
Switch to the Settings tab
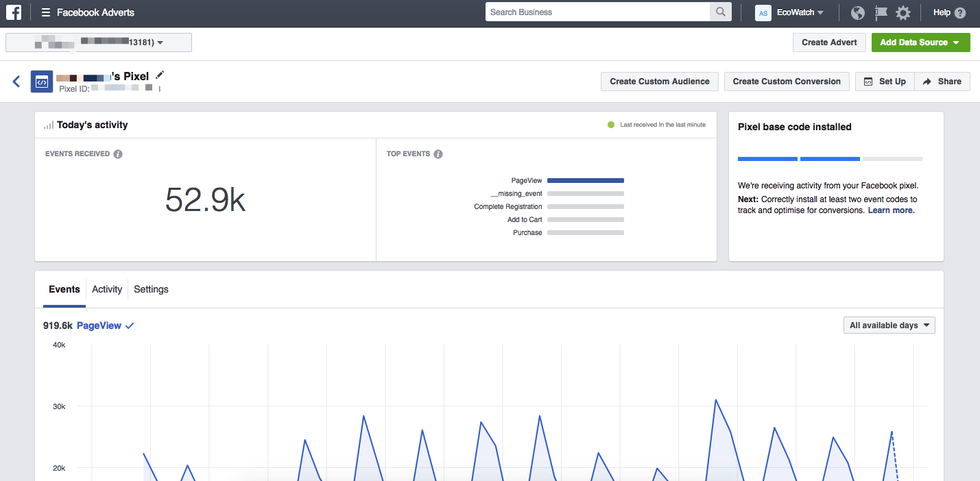click(151, 289)
